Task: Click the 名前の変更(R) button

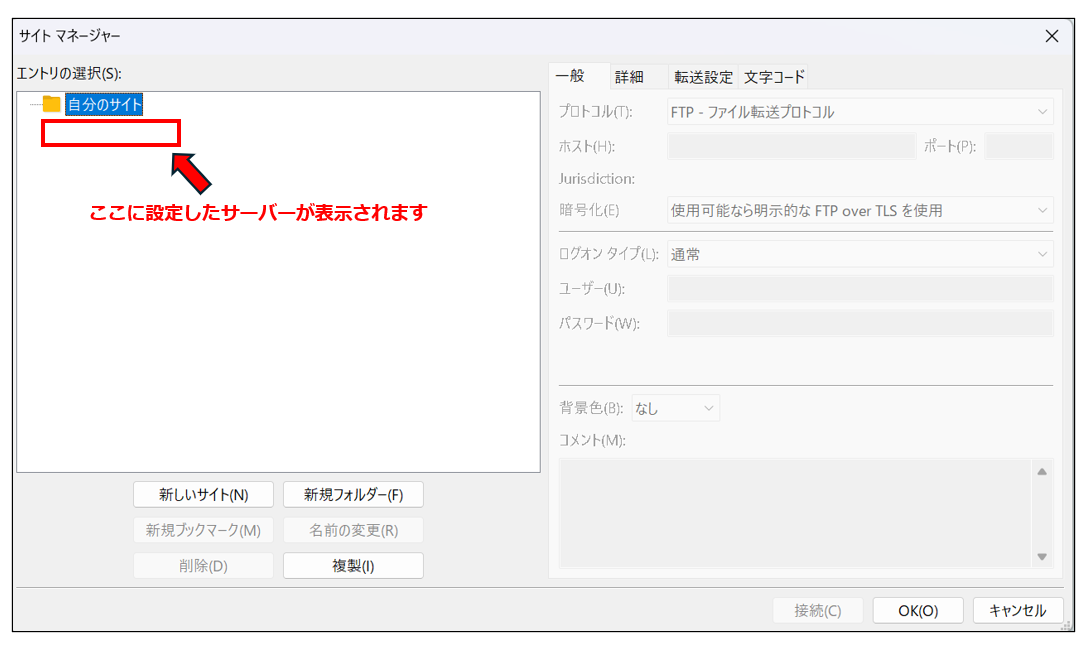Action: pyautogui.click(x=354, y=531)
